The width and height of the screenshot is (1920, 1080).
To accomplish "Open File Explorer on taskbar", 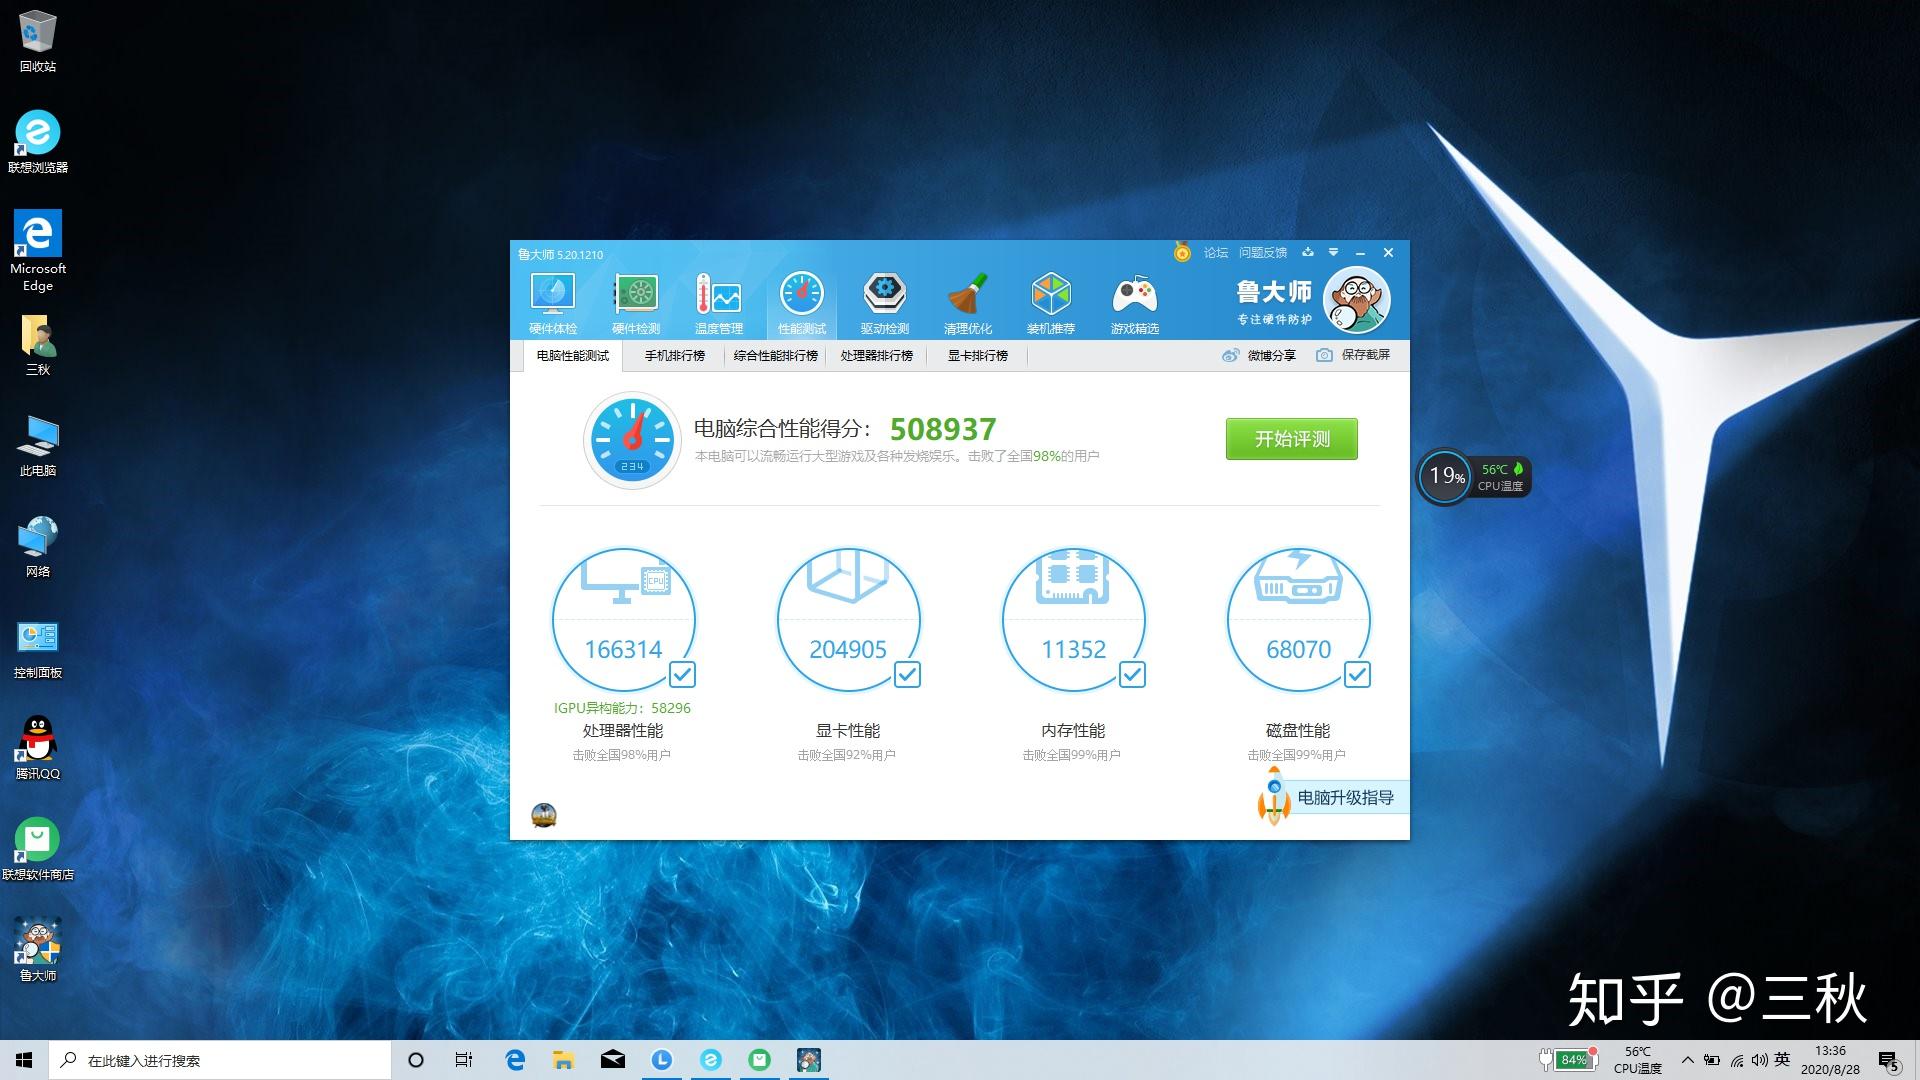I will 564,1060.
